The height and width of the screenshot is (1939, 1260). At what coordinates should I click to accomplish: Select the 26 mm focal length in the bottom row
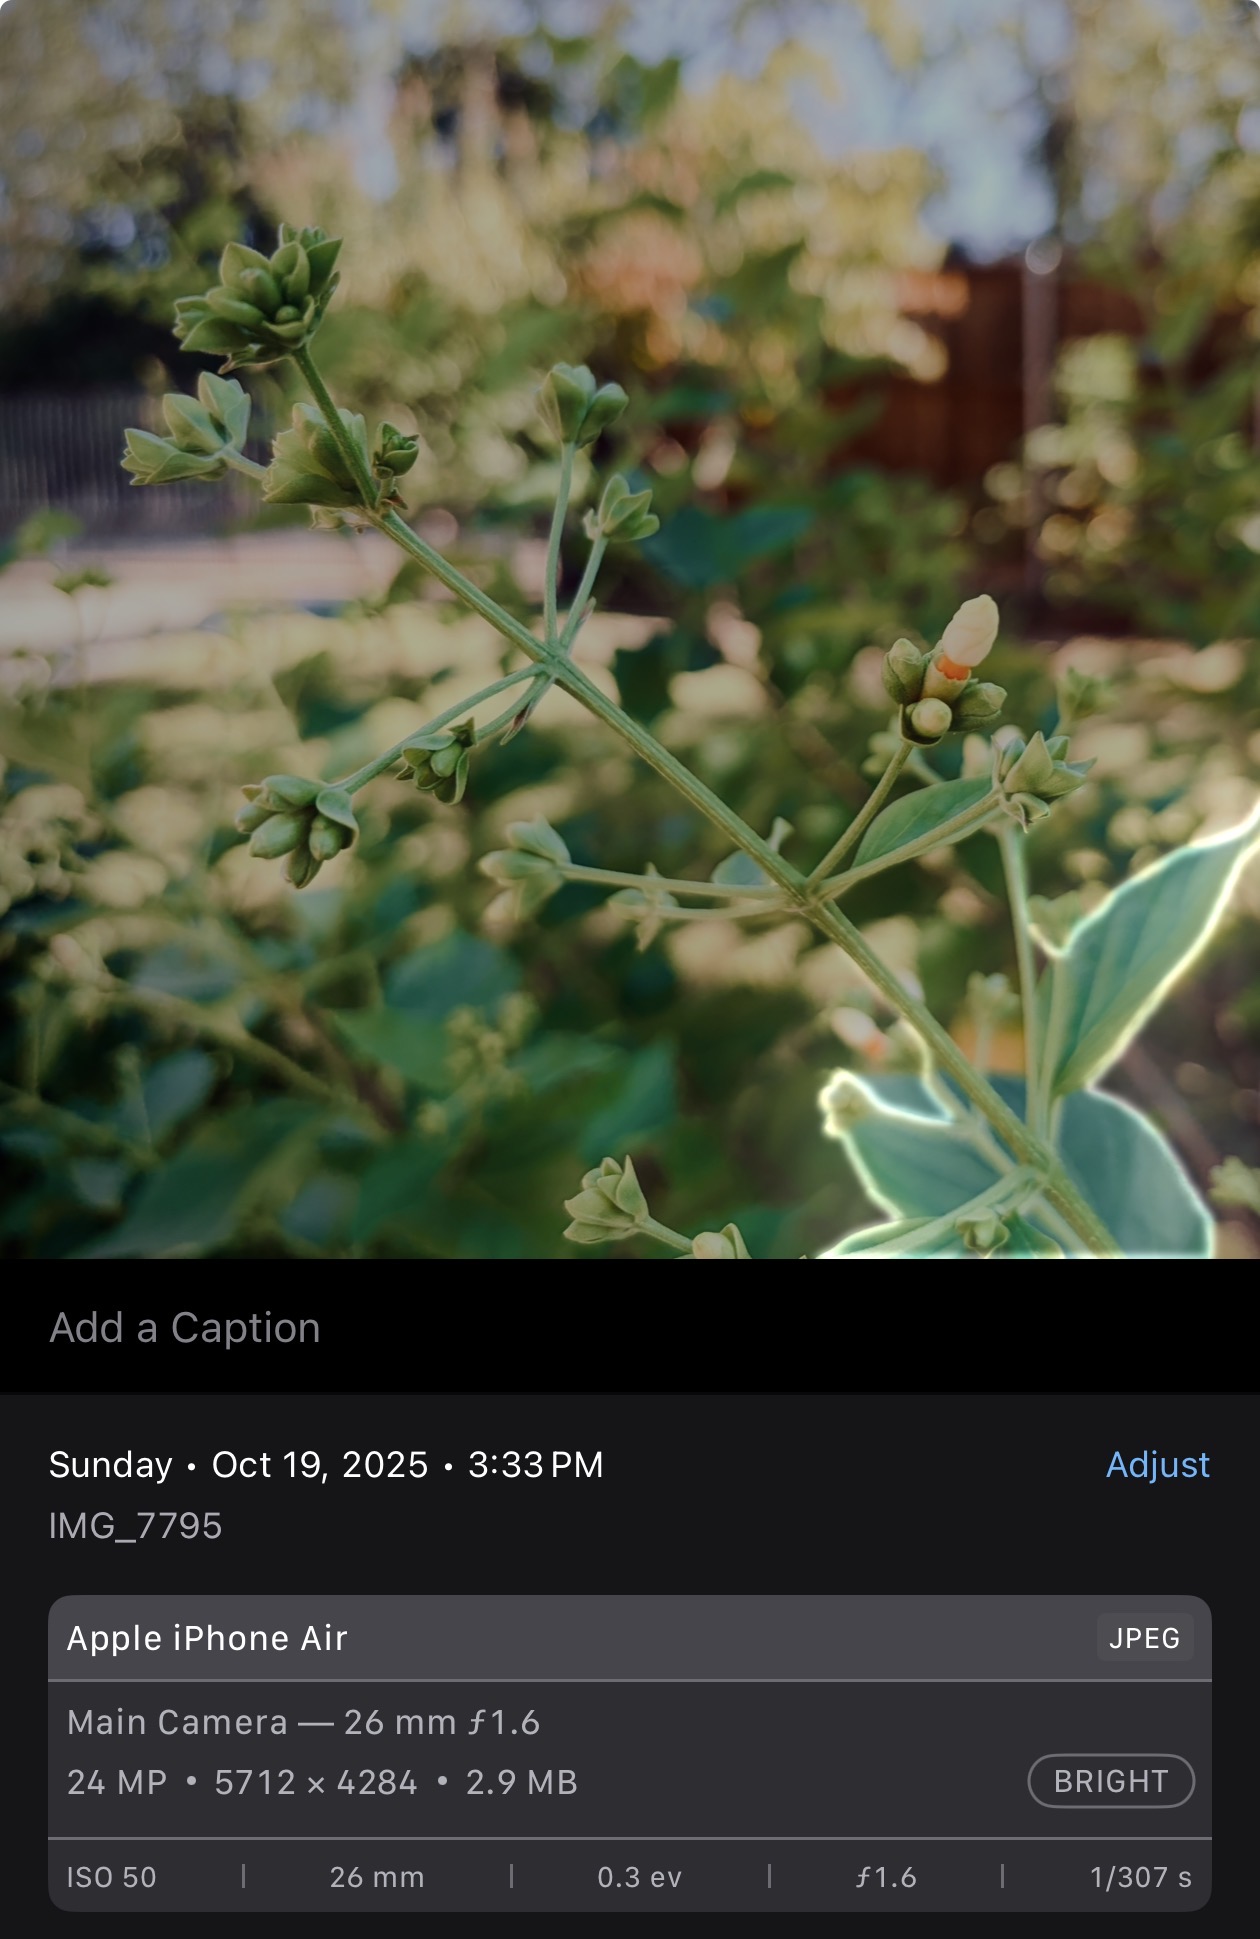click(x=377, y=1877)
